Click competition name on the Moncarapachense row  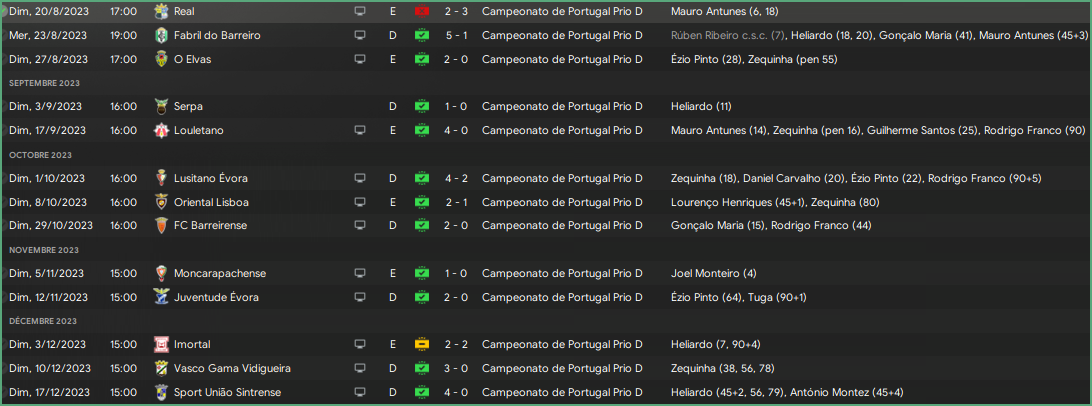tap(562, 274)
